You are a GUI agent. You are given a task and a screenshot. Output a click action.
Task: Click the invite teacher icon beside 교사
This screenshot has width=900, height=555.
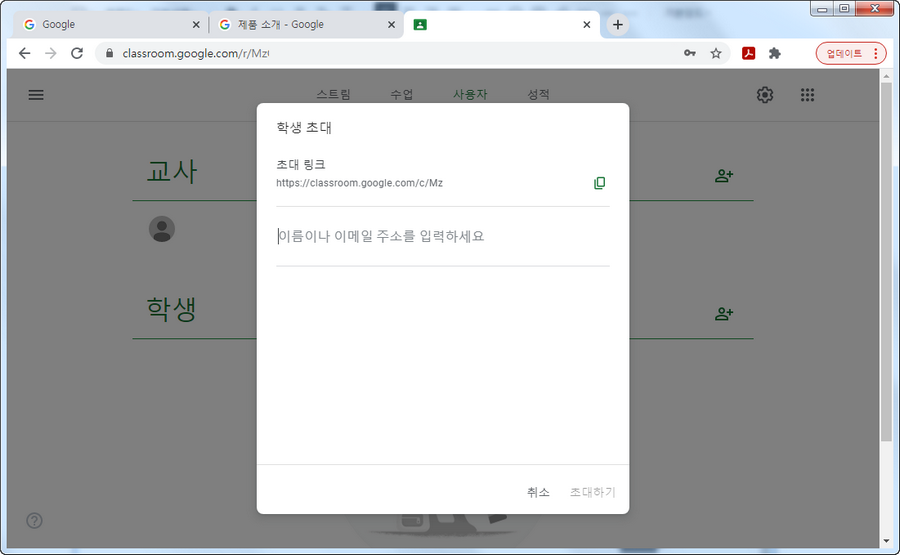click(x=724, y=176)
